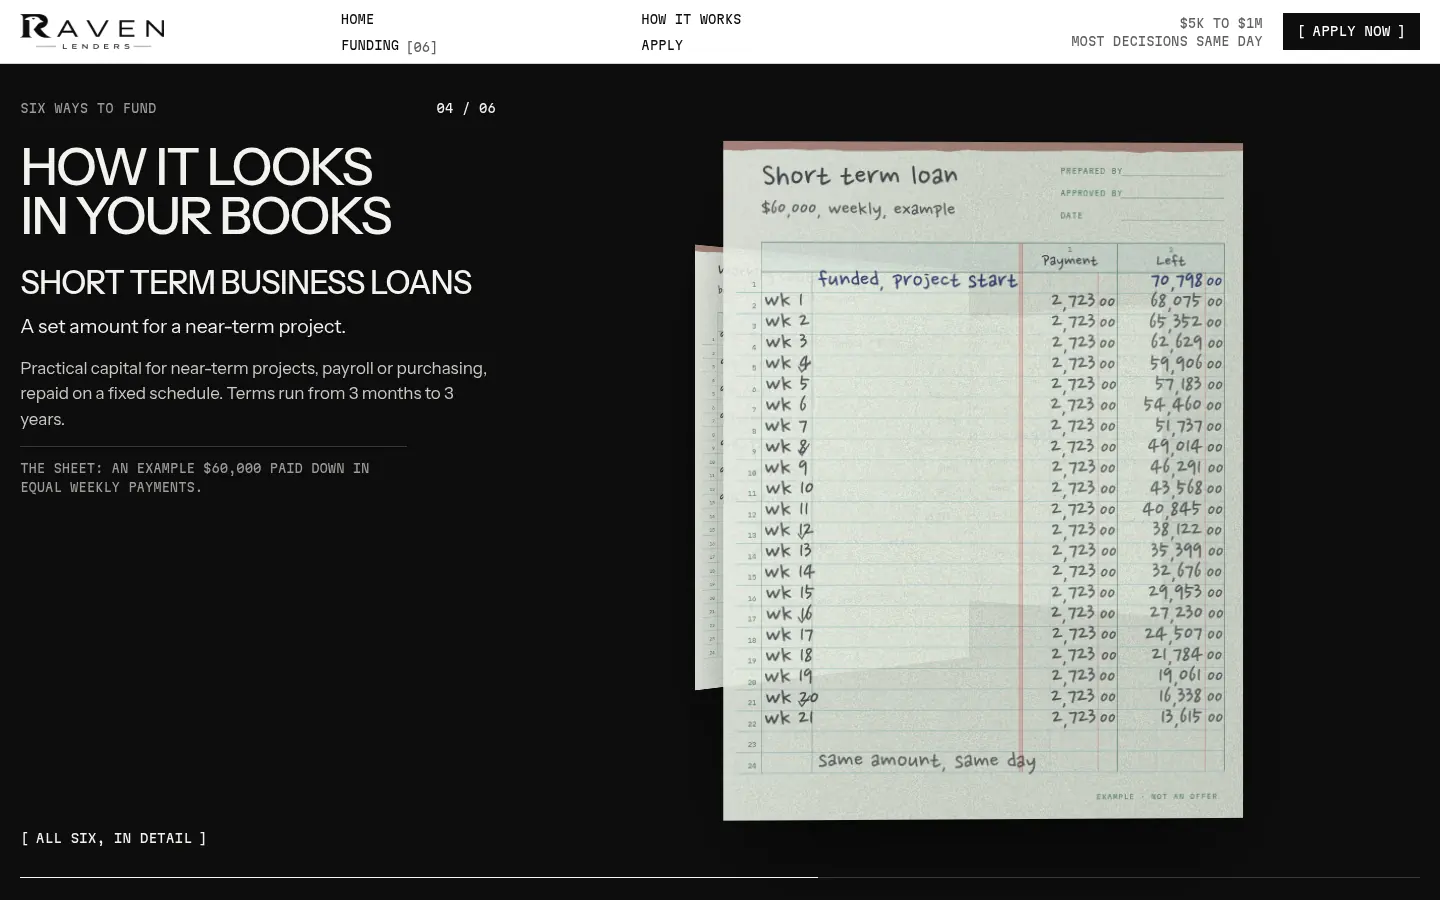The image size is (1440, 900).
Task: Click the 43,568 balance for wk 10
Action: (x=1186, y=488)
